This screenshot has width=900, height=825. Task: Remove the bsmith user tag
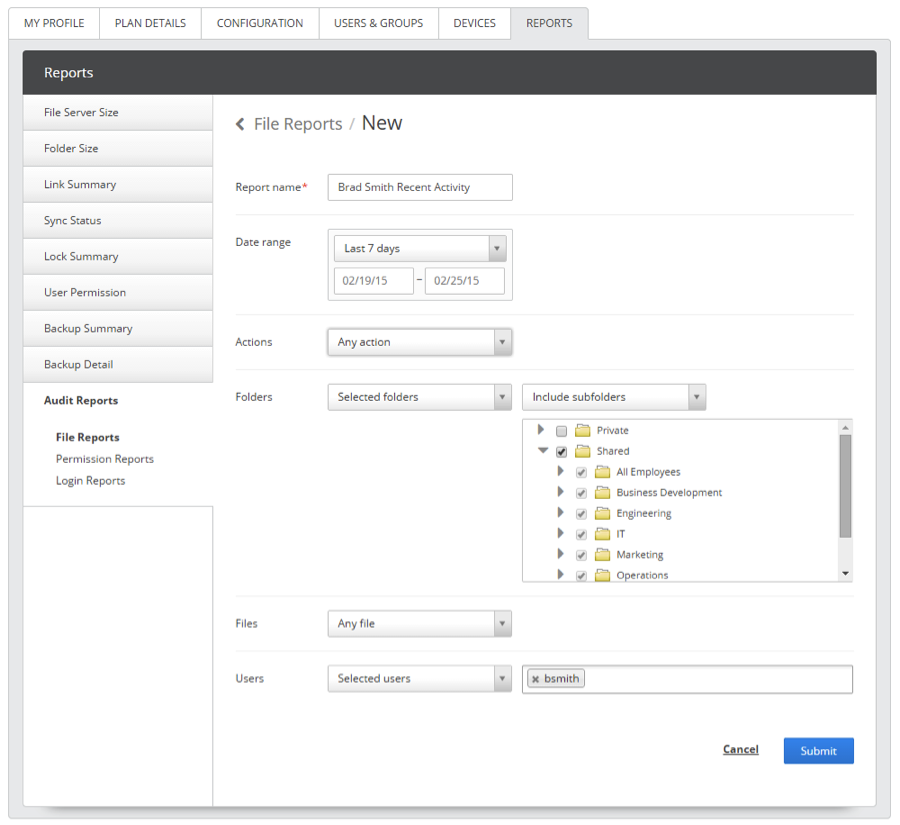click(536, 679)
